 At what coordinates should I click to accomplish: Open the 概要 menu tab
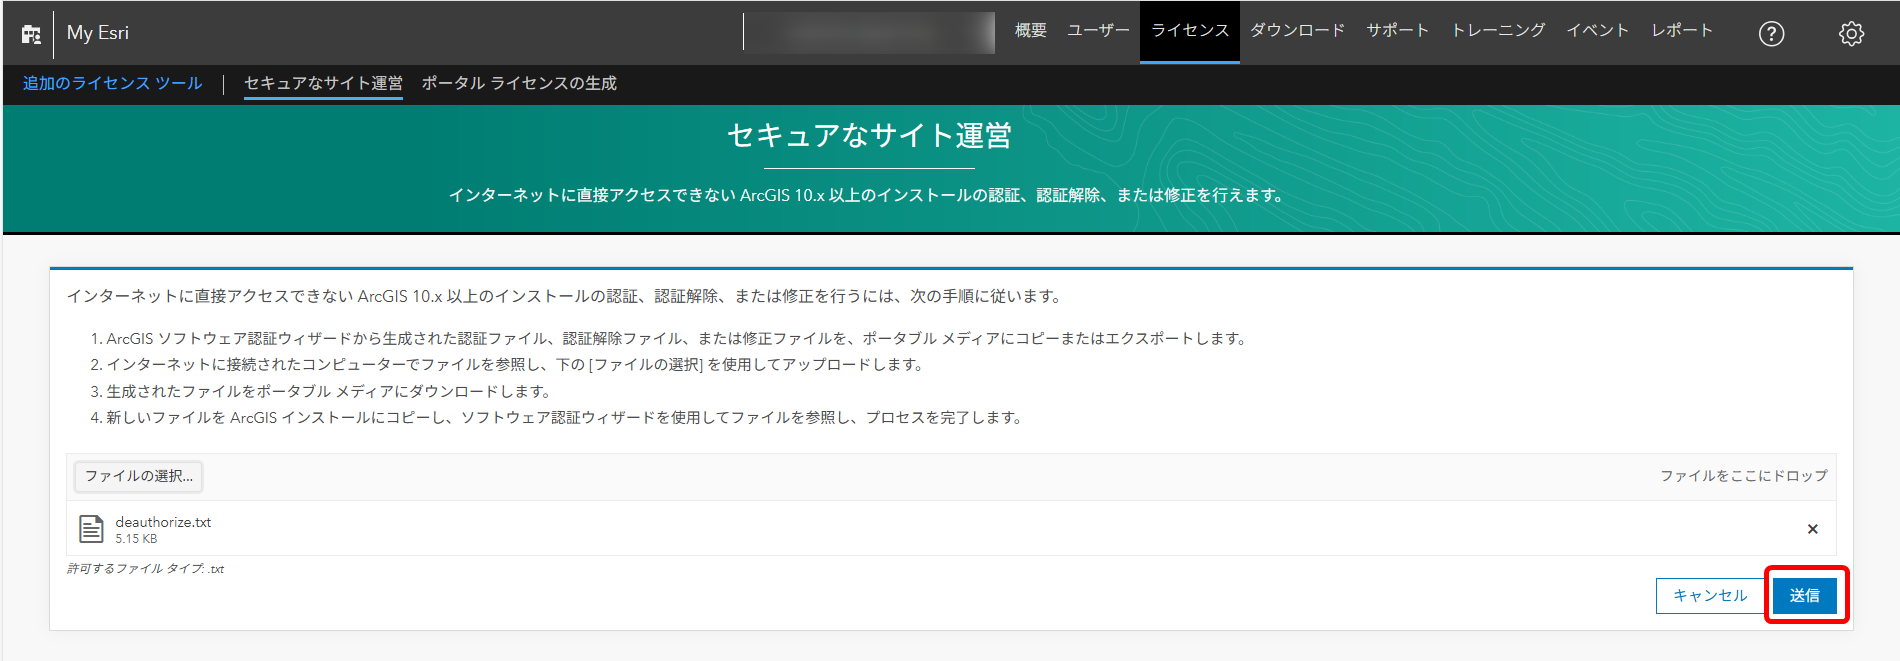pyautogui.click(x=1030, y=31)
